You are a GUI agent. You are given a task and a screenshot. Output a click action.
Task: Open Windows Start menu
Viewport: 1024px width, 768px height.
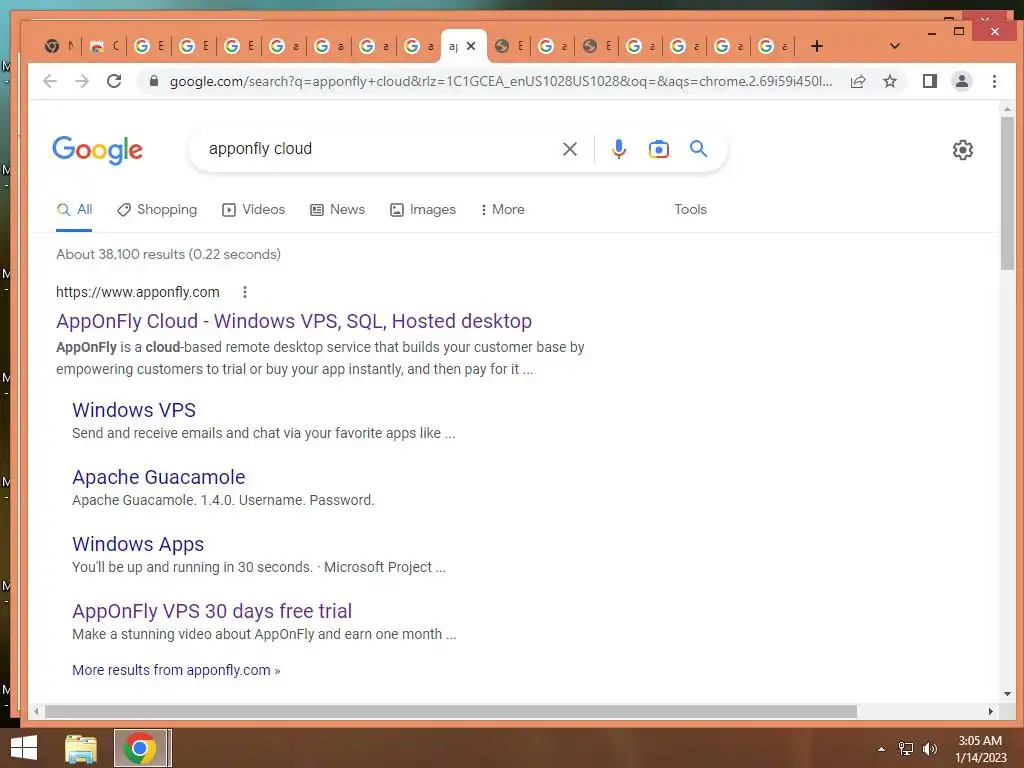[x=24, y=748]
